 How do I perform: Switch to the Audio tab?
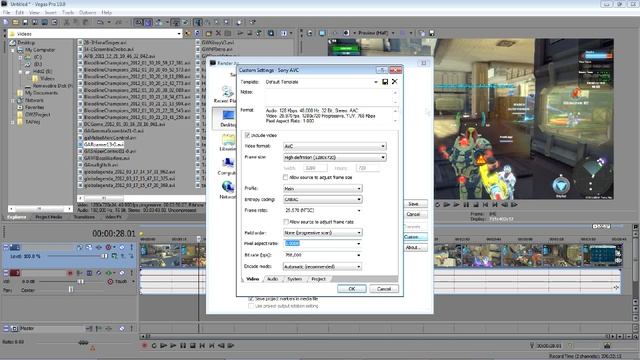pyautogui.click(x=272, y=279)
